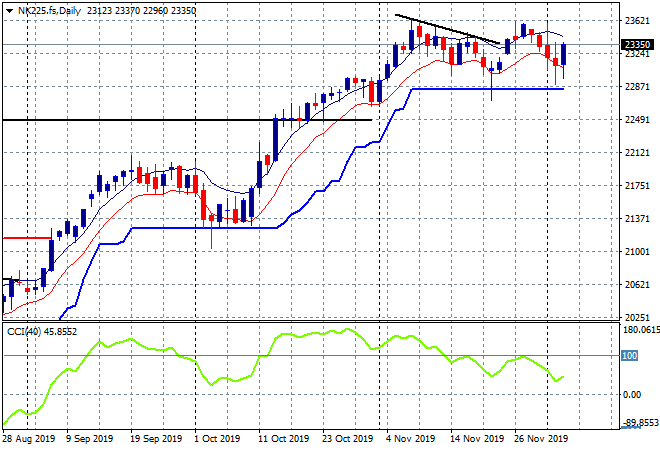Click the 1 Oct 2019 date label

coord(217,439)
